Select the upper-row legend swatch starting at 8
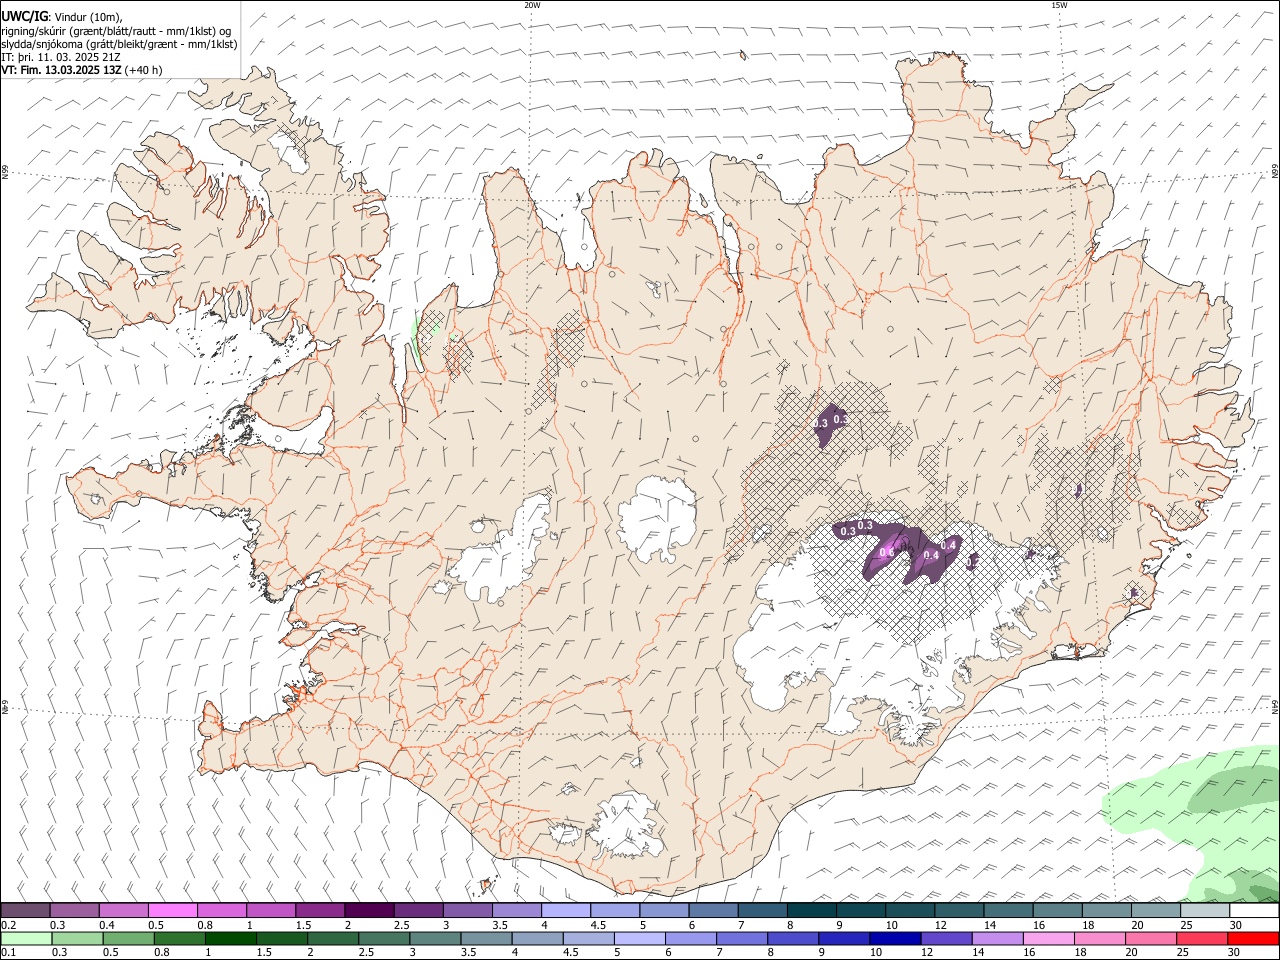1280x960 pixels. point(811,911)
